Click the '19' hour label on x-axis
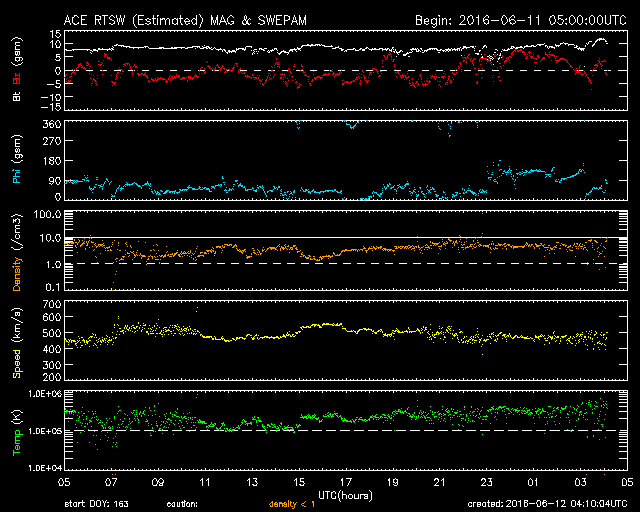The width and height of the screenshot is (640, 512). 393,483
